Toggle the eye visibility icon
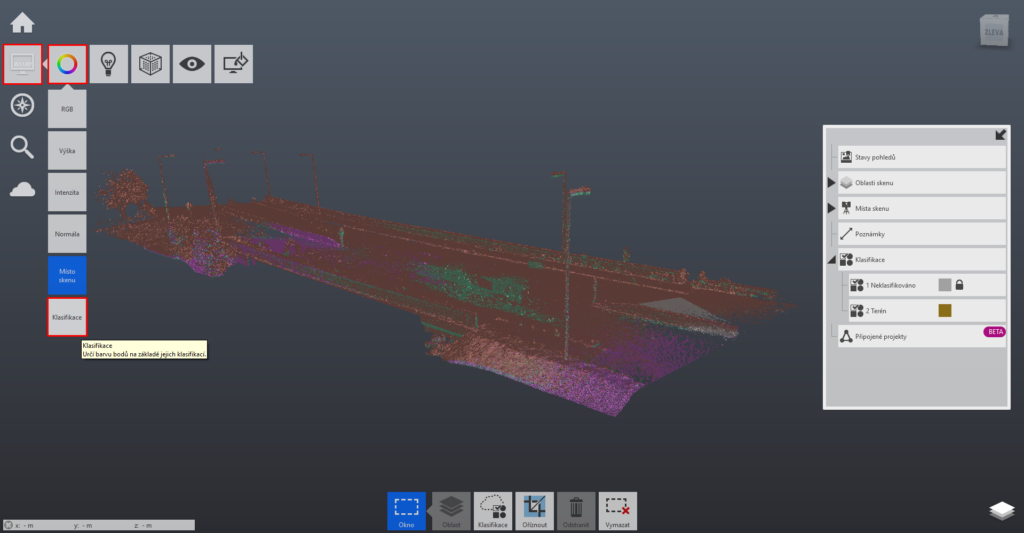This screenshot has height=533, width=1024. (x=191, y=64)
